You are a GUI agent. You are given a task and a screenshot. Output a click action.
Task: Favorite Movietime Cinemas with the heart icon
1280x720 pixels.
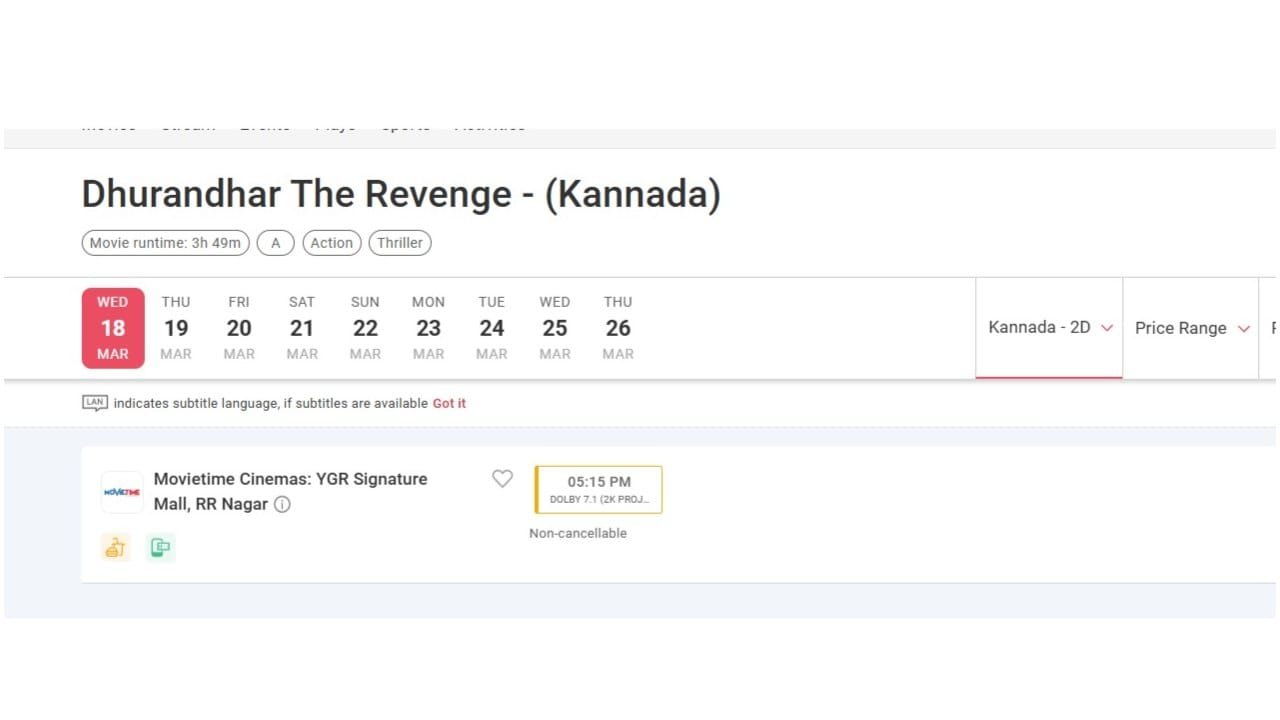502,479
